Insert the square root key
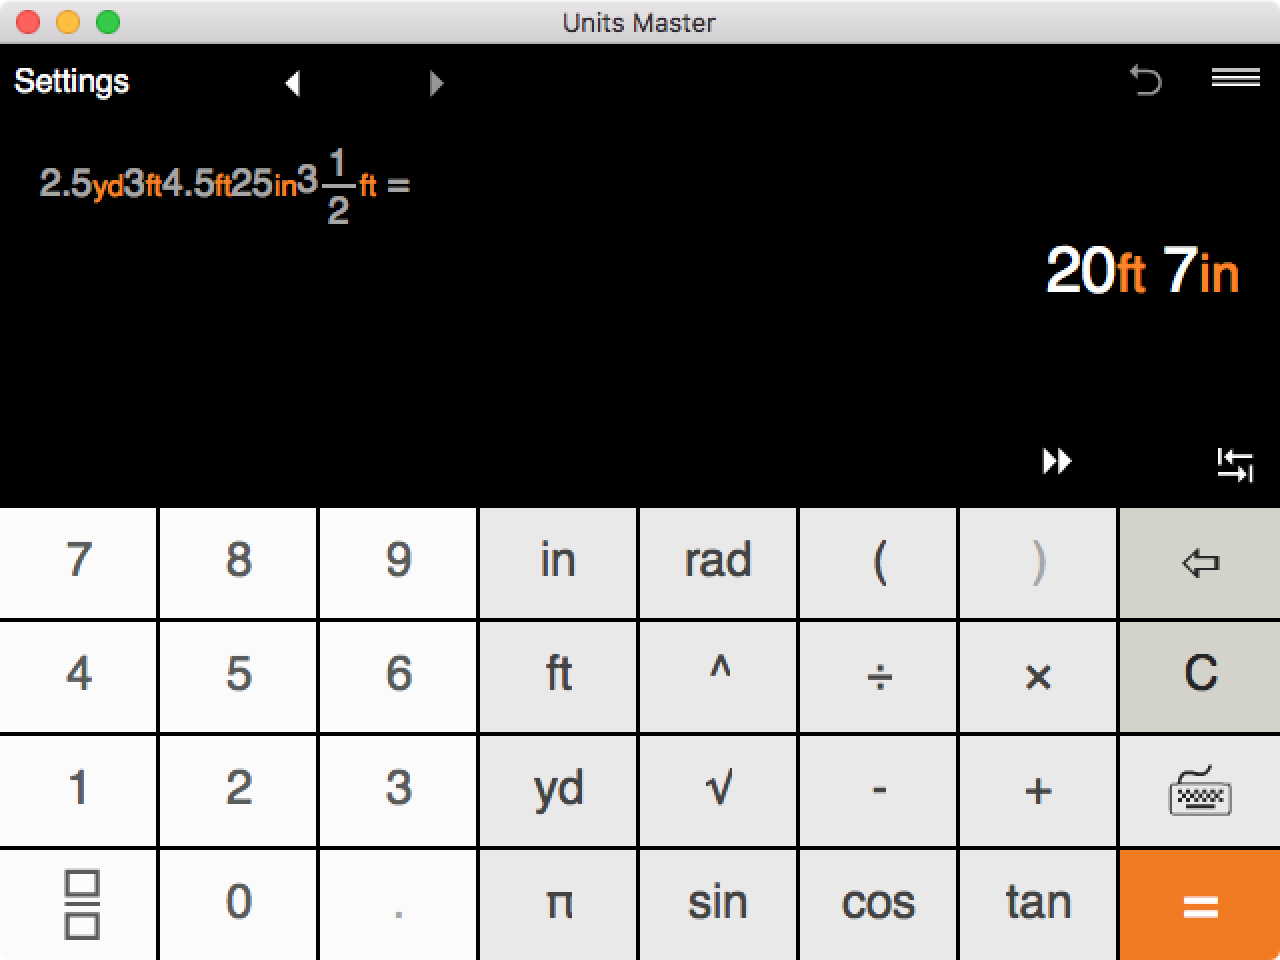The width and height of the screenshot is (1280, 960). tap(718, 790)
